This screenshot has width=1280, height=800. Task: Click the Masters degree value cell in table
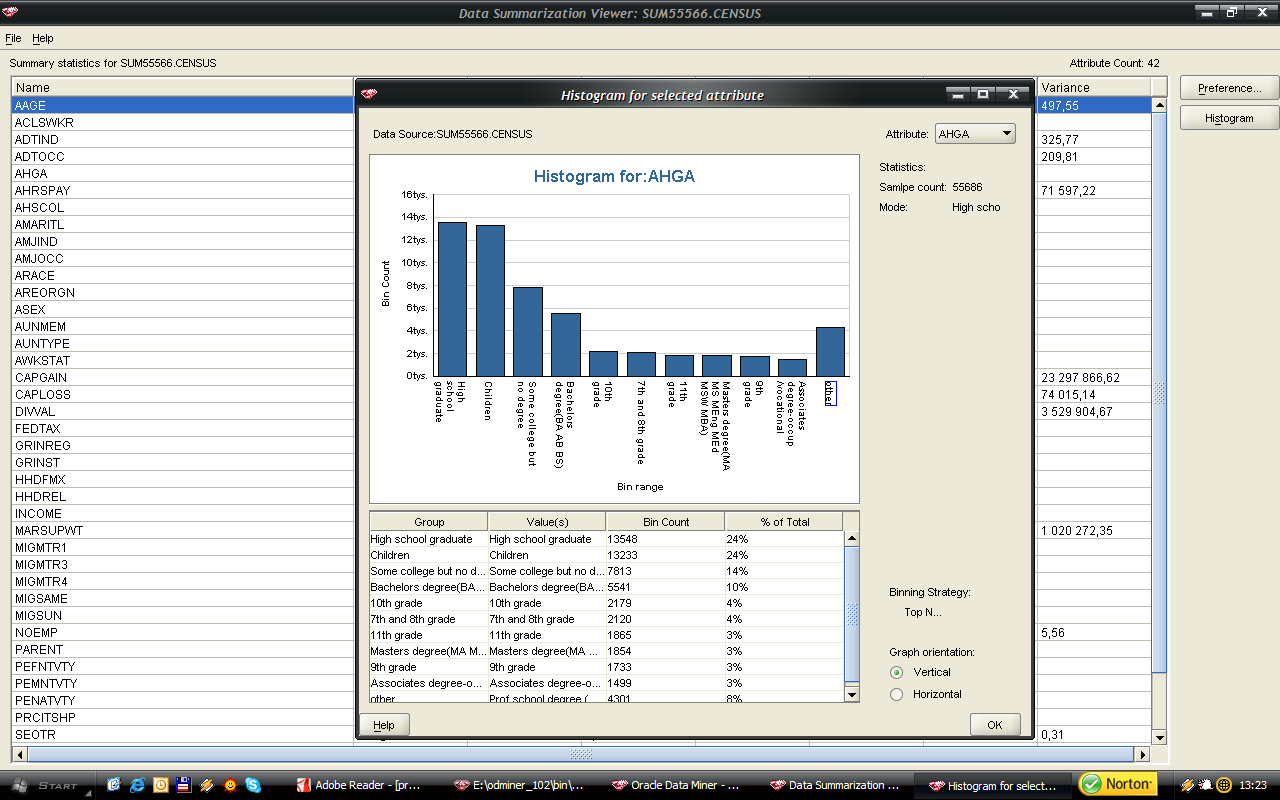tap(547, 651)
